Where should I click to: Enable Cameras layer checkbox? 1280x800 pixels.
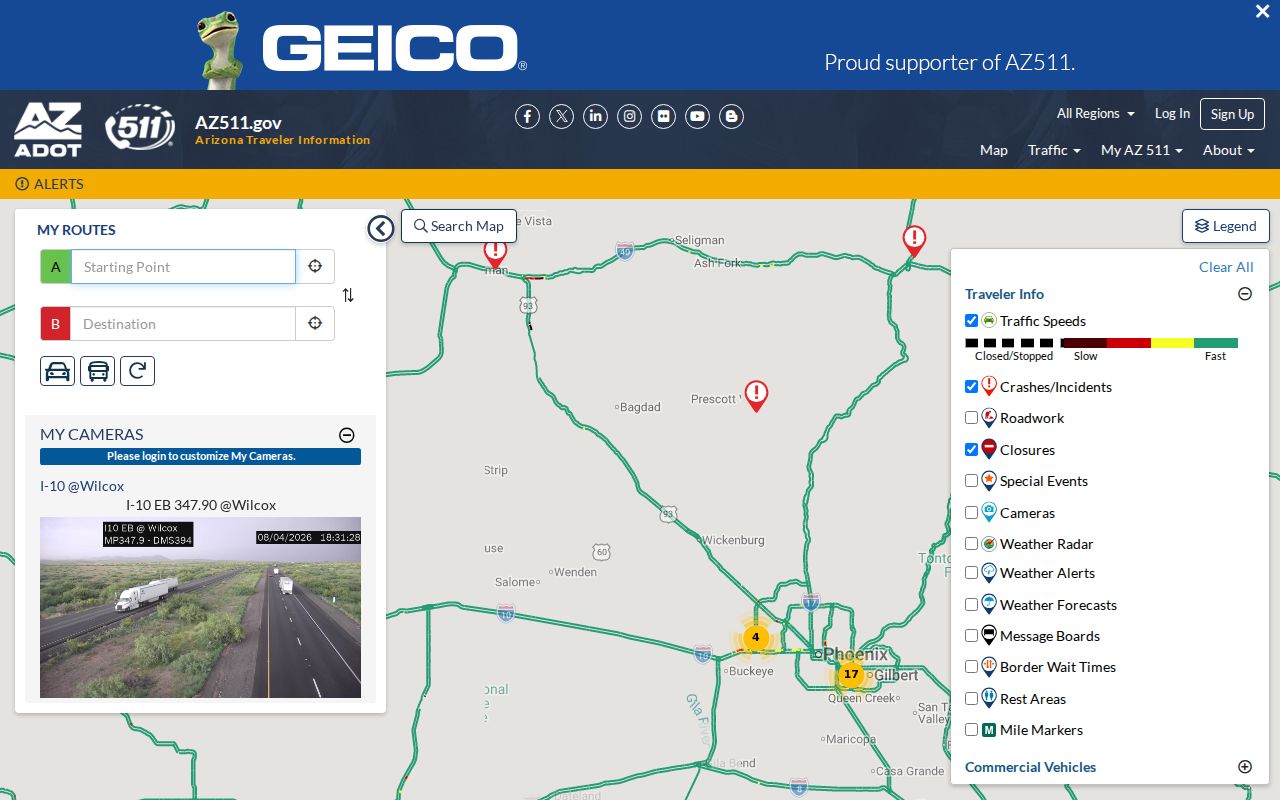click(x=971, y=512)
